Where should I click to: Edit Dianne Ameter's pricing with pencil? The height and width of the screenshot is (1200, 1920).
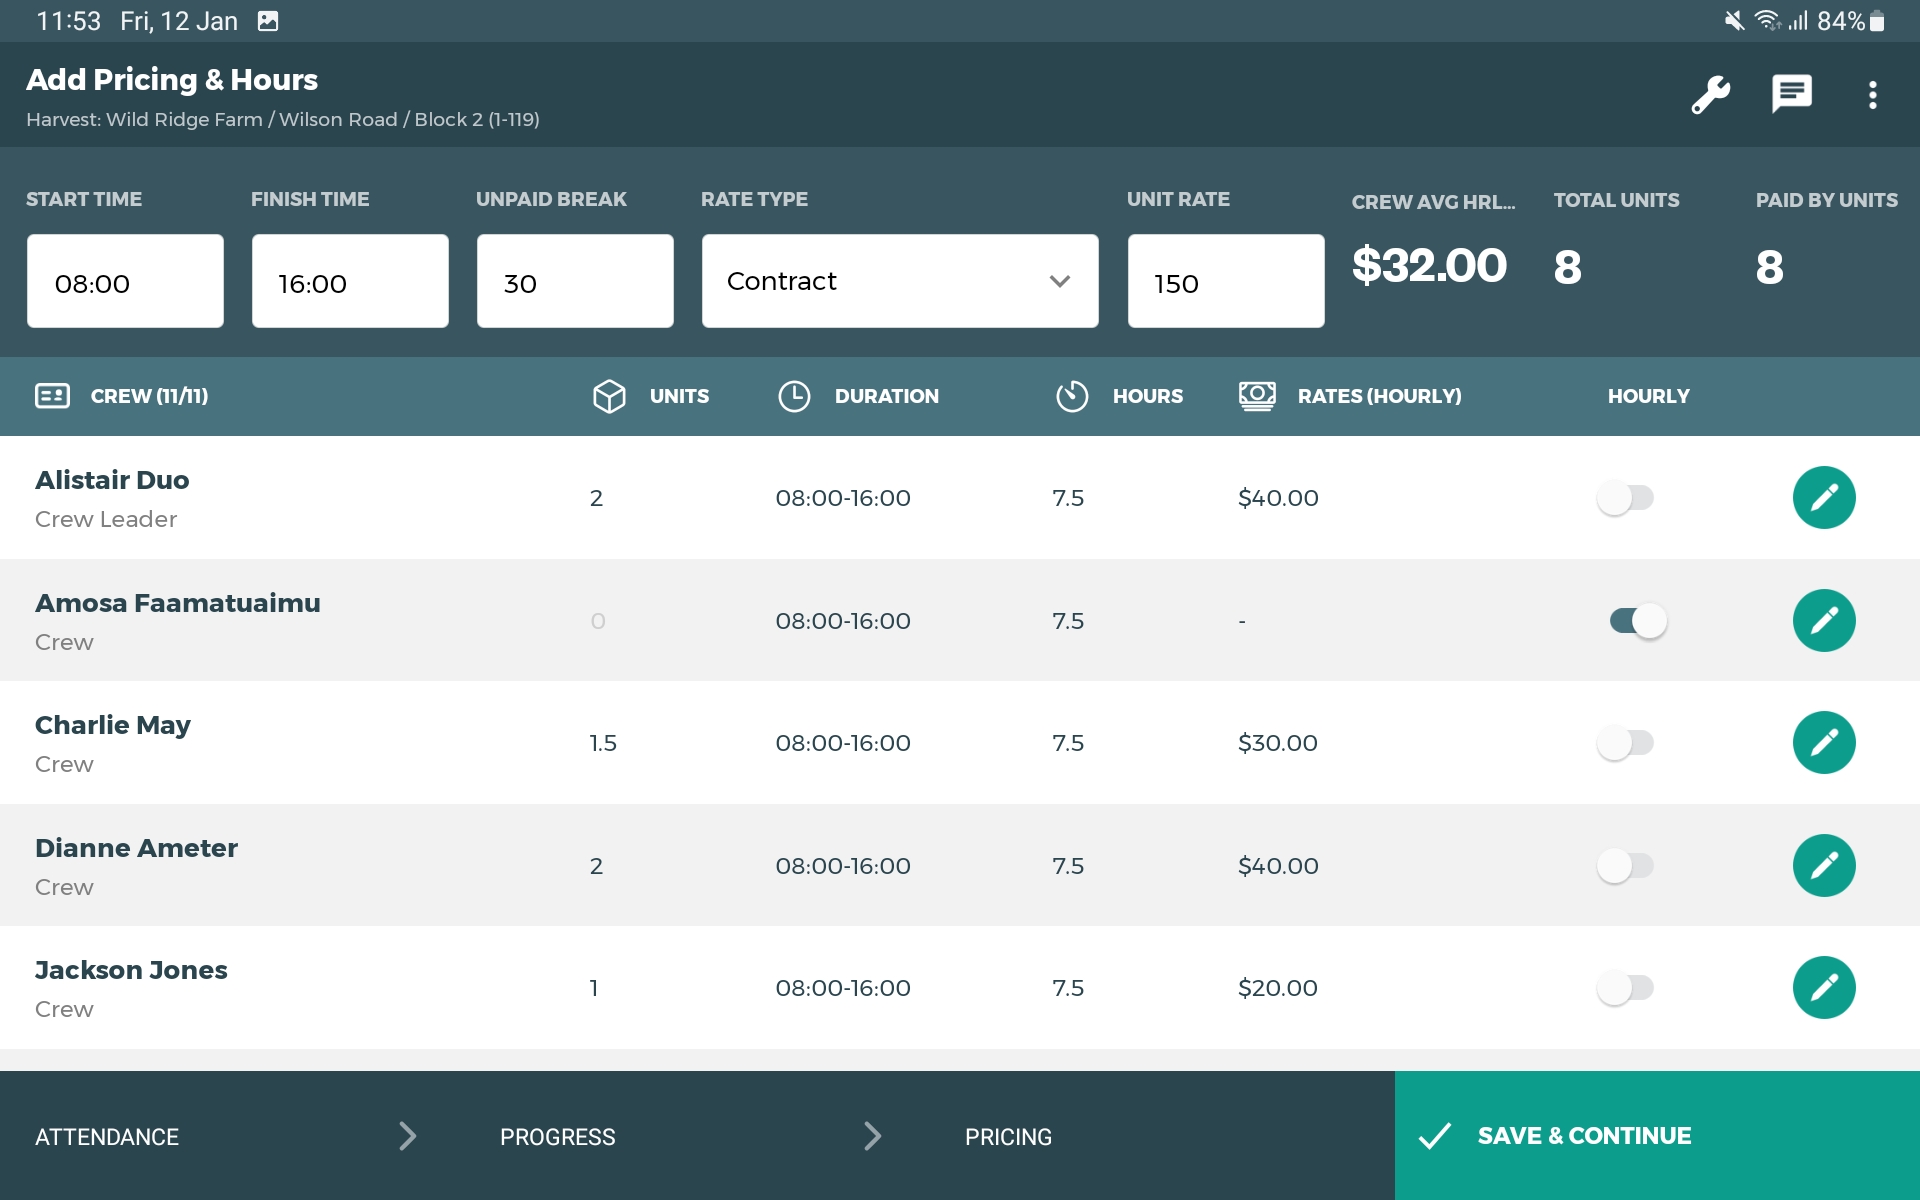1823,865
